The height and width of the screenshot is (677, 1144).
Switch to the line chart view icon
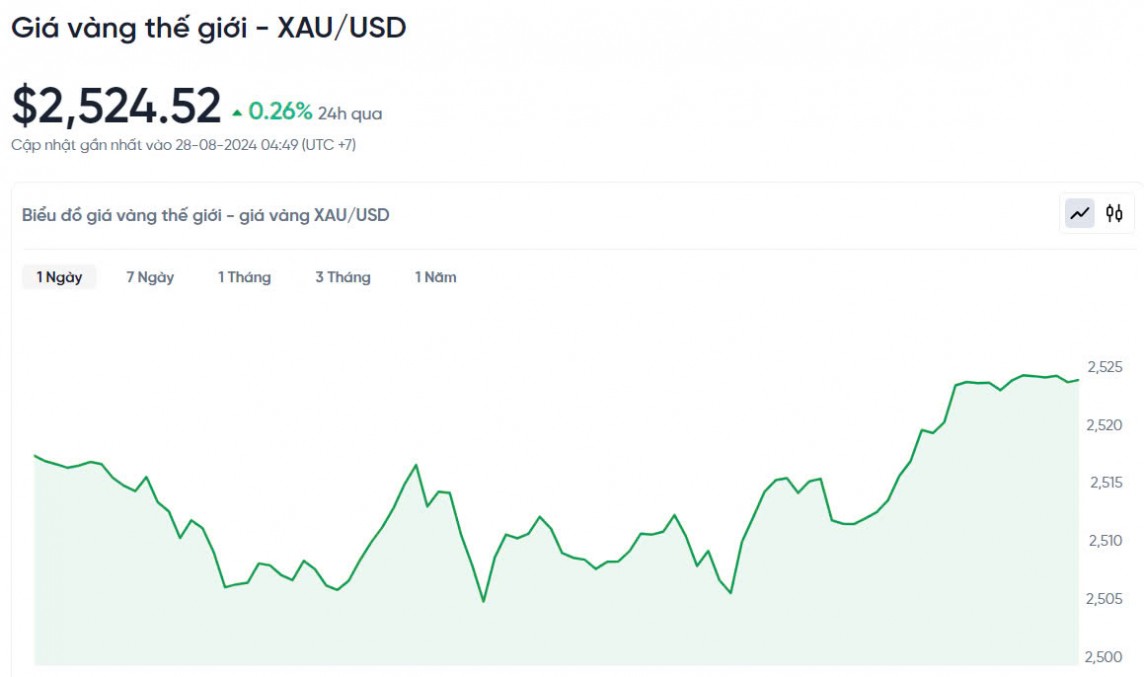coord(1080,213)
